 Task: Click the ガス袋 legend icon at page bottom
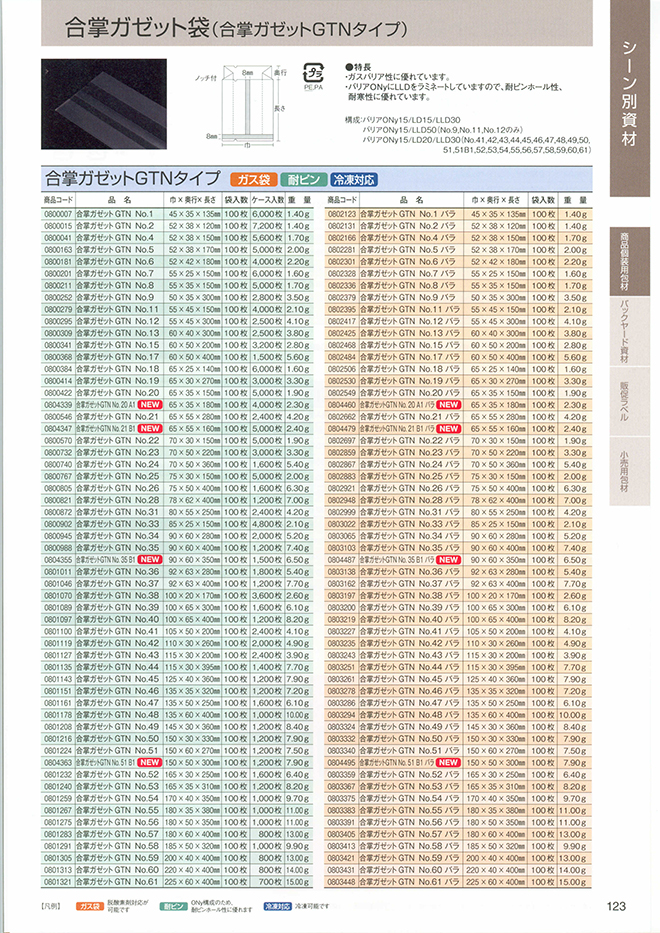[90, 905]
